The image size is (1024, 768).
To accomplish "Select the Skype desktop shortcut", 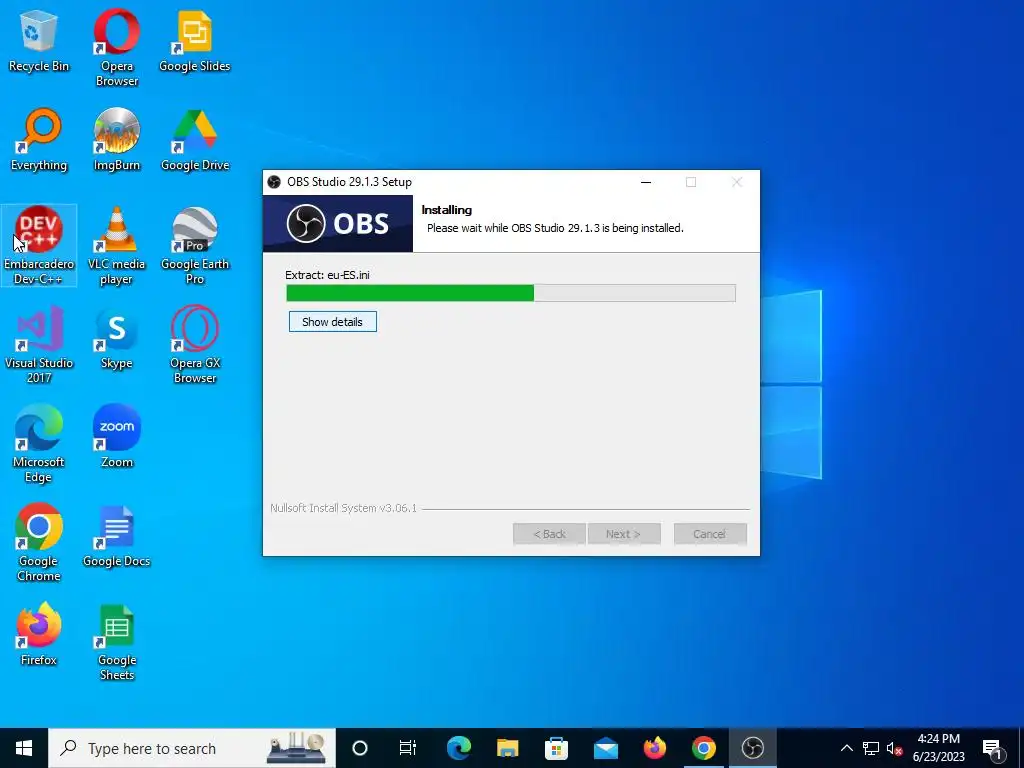I will (116, 338).
